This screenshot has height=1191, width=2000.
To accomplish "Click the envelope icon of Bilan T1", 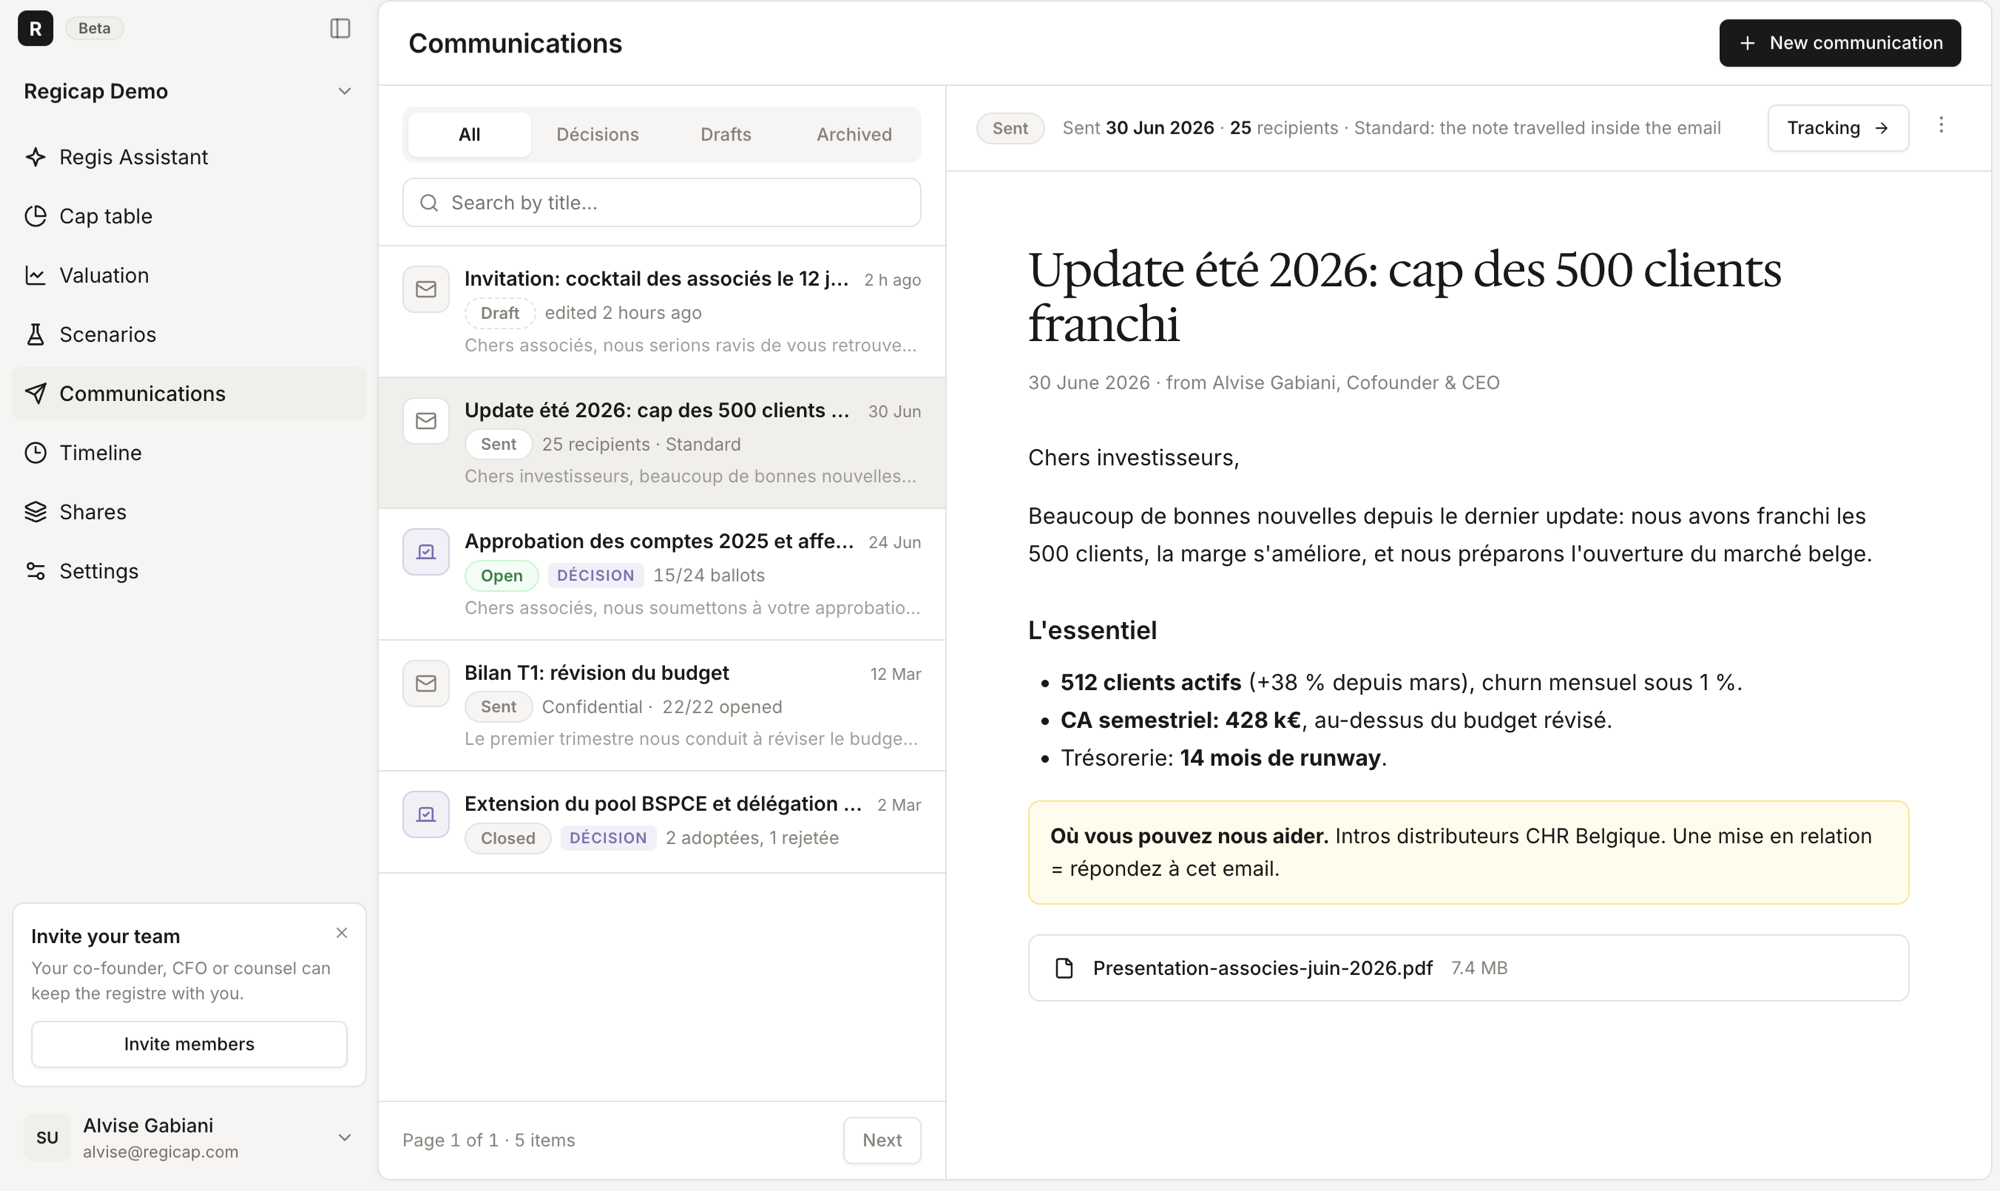I will 426,683.
